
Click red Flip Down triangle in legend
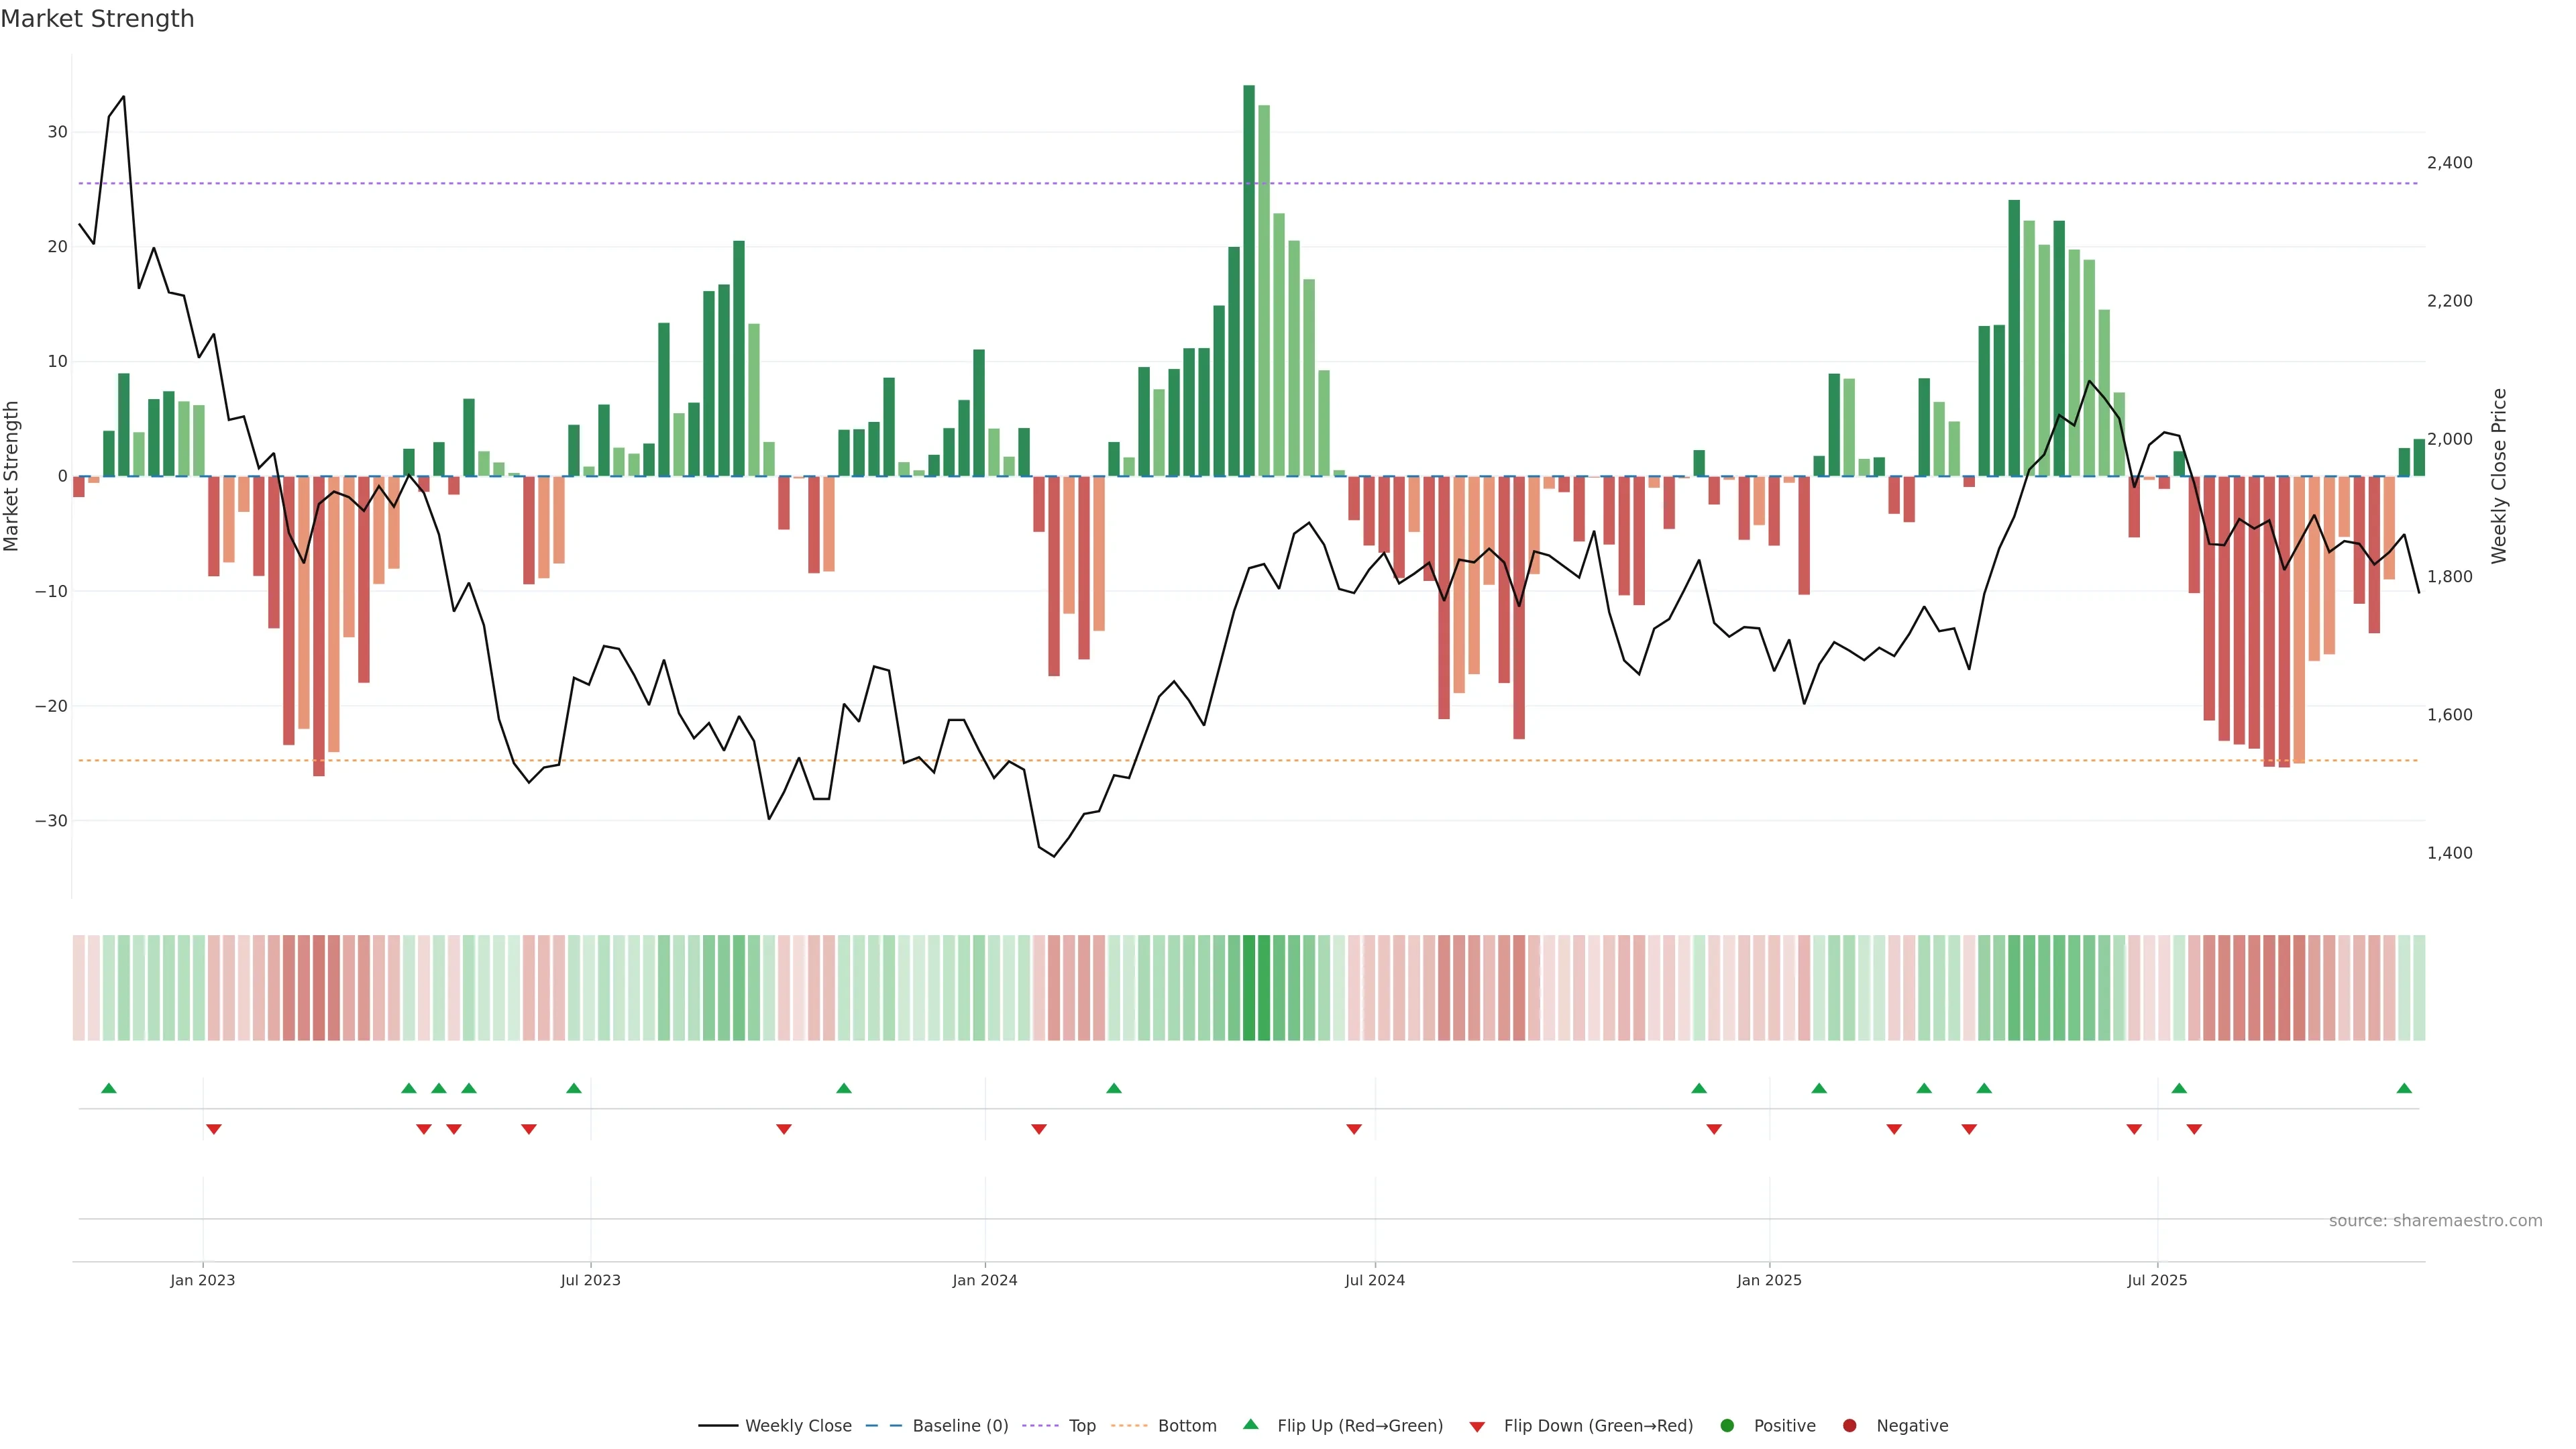(x=1477, y=1427)
